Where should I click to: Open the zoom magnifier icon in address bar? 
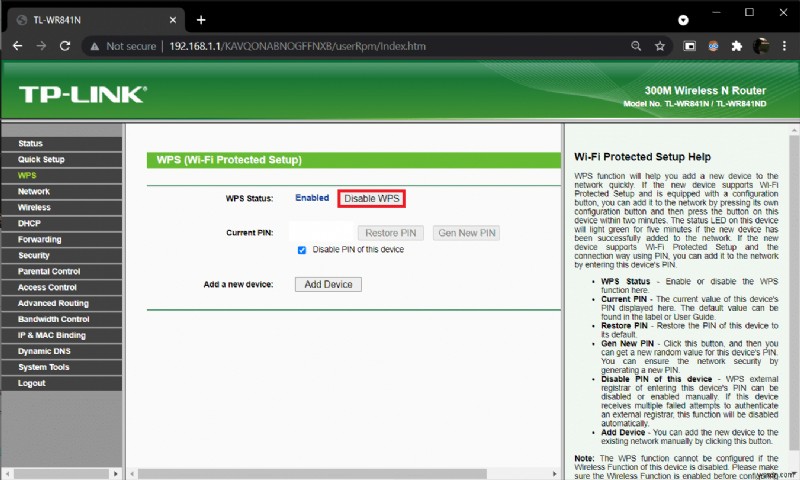point(636,46)
